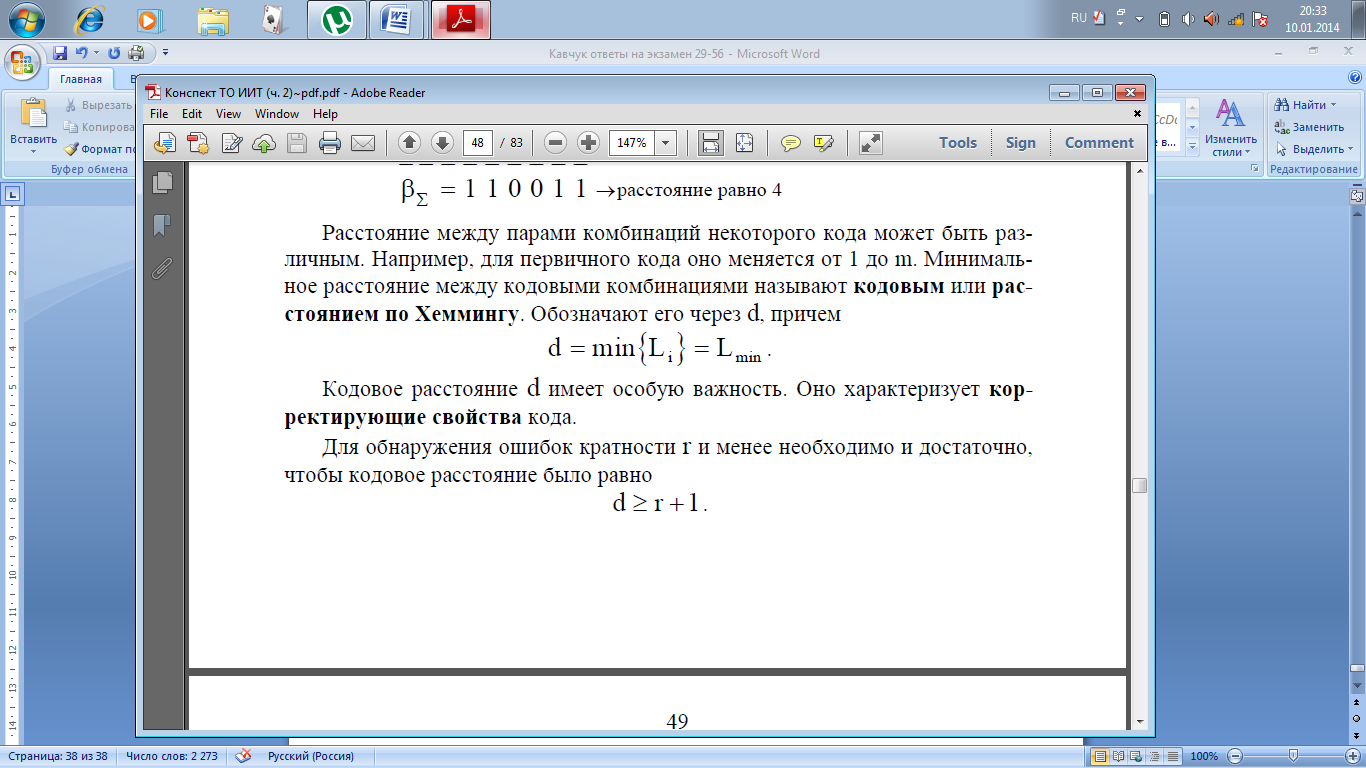This screenshot has width=1366, height=768.
Task: Open the Edit menu in Adobe Reader
Action: 192,114
